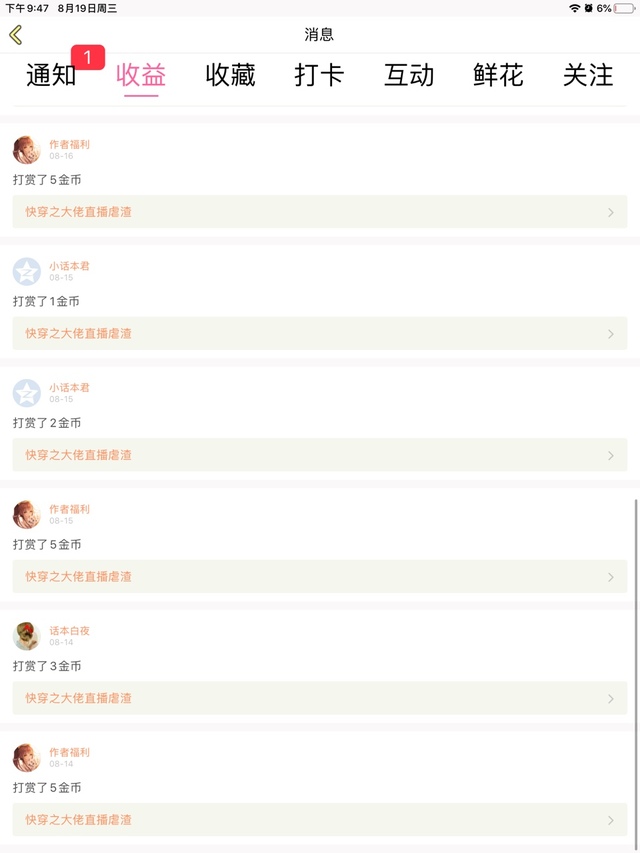The width and height of the screenshot is (640, 853).
Task: Tap the red notification badge showing 1
Action: point(87,58)
